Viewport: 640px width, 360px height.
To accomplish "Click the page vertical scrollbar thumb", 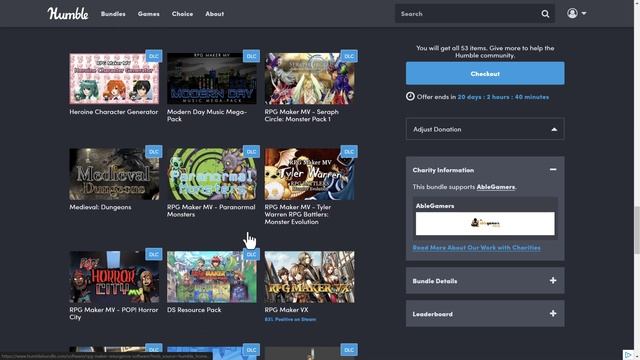I will [637, 230].
